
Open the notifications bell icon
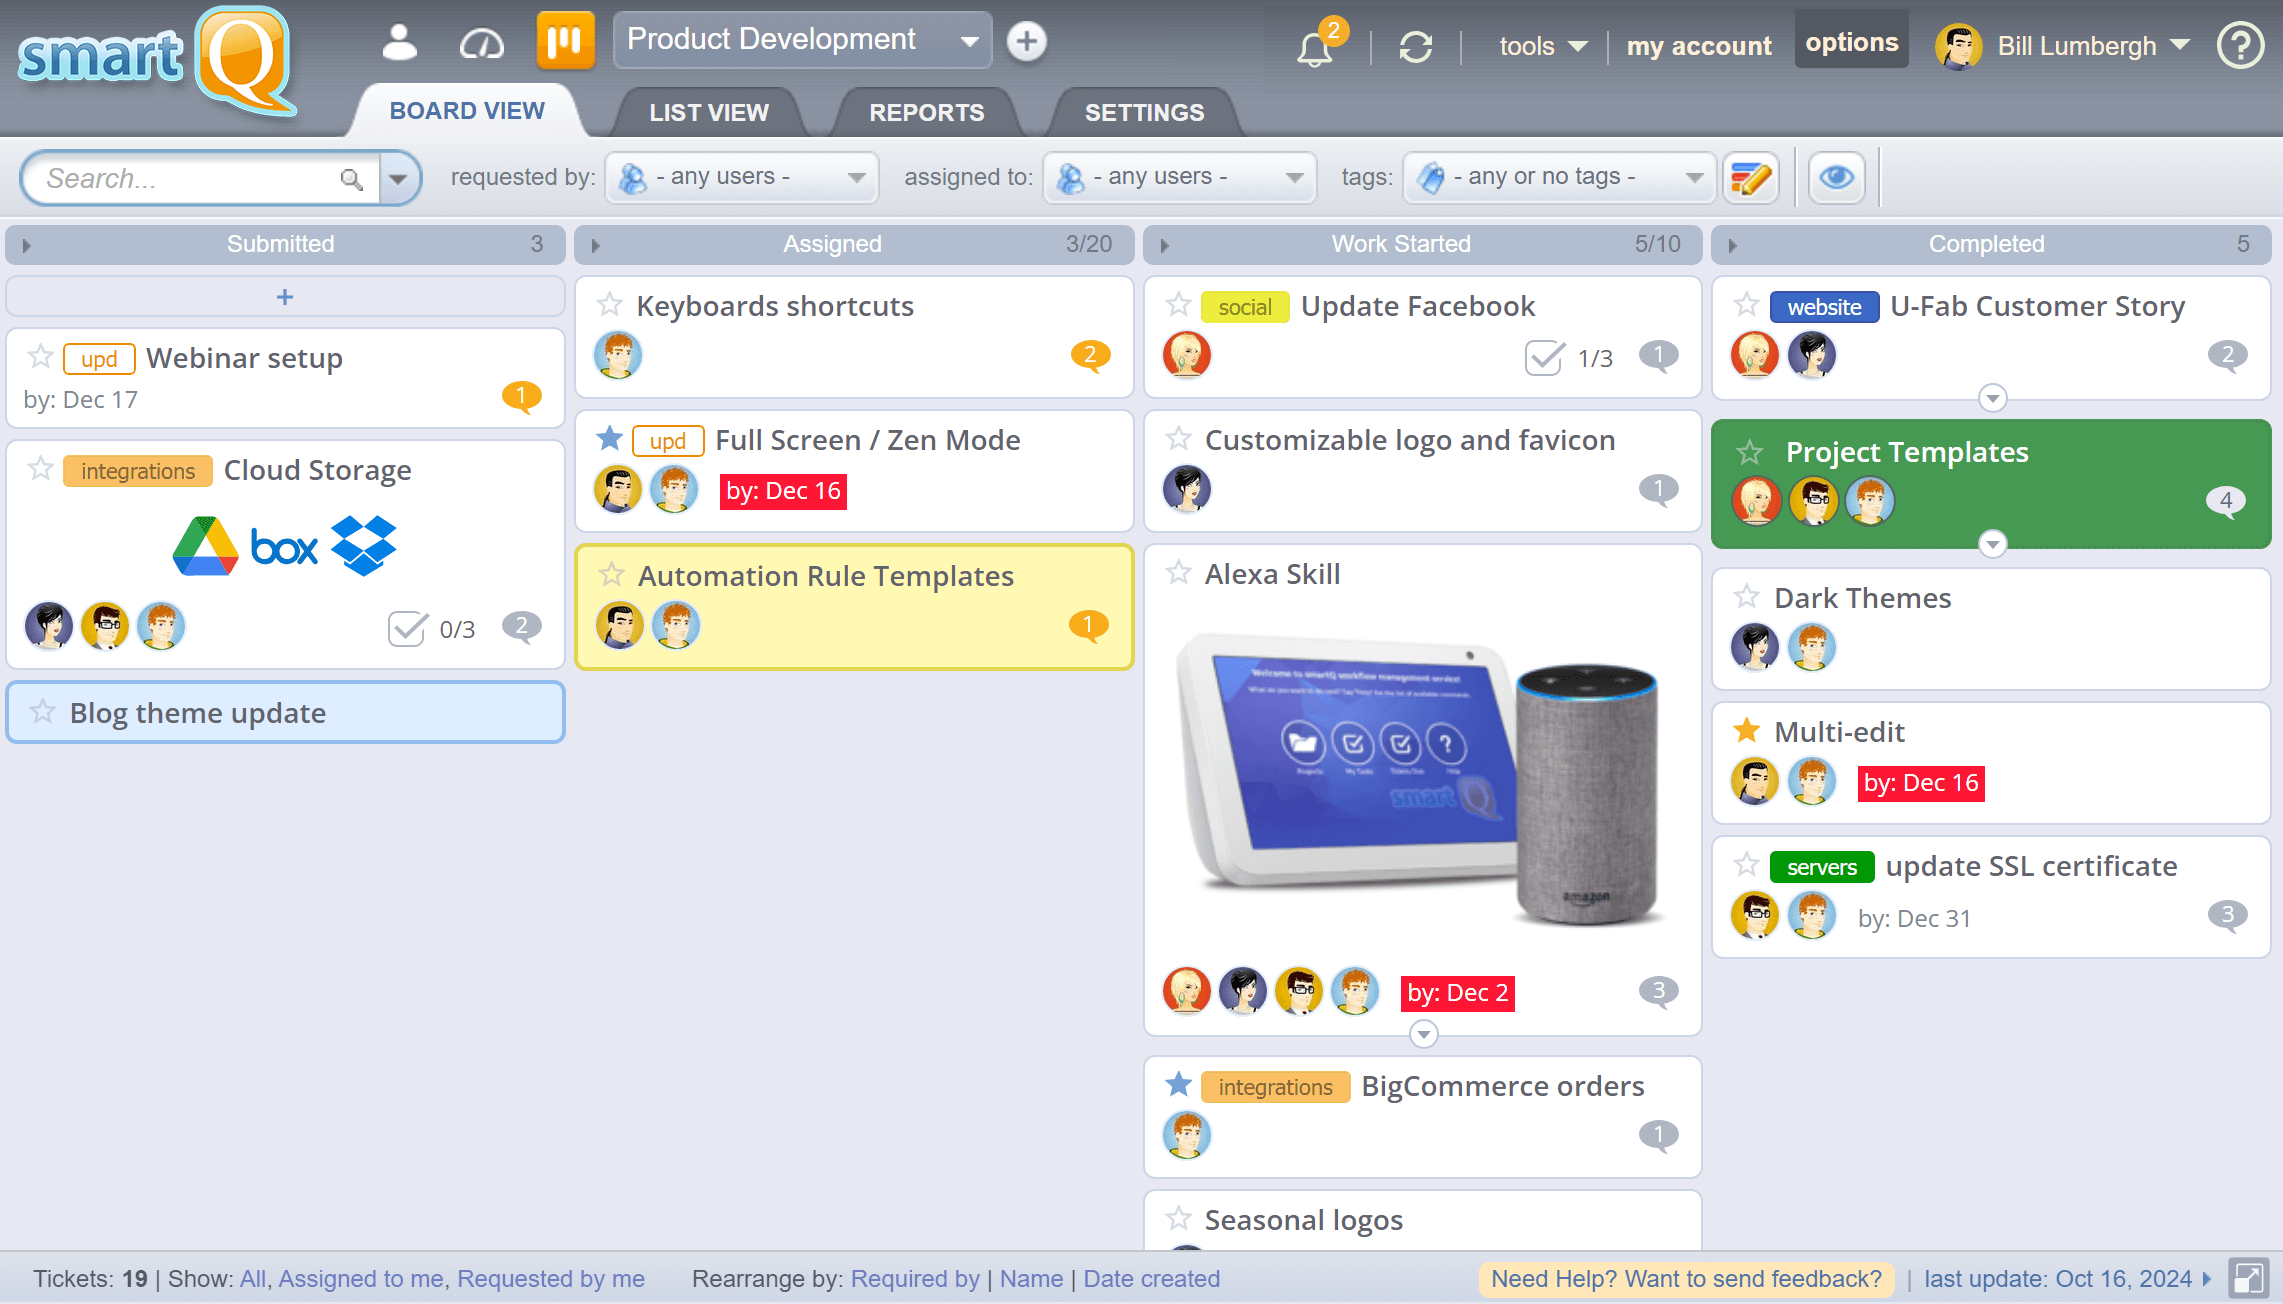1314,48
